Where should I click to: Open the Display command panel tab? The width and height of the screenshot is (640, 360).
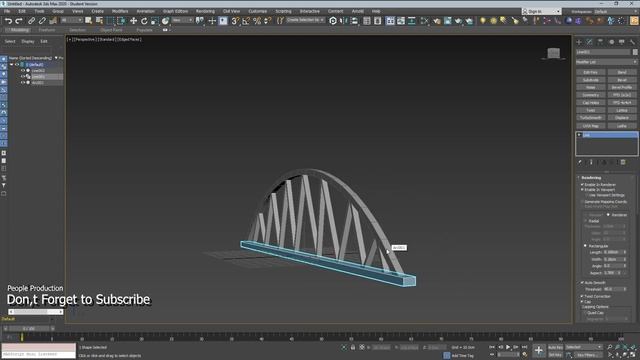[622, 42]
